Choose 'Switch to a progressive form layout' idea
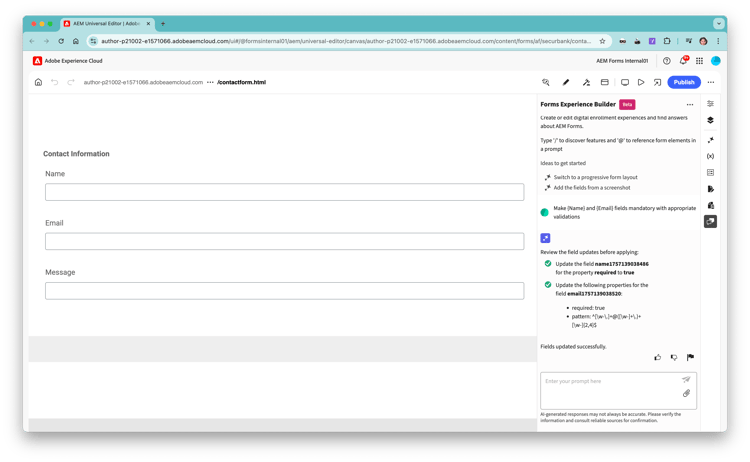Screen dimensions: 750x462 (595, 177)
